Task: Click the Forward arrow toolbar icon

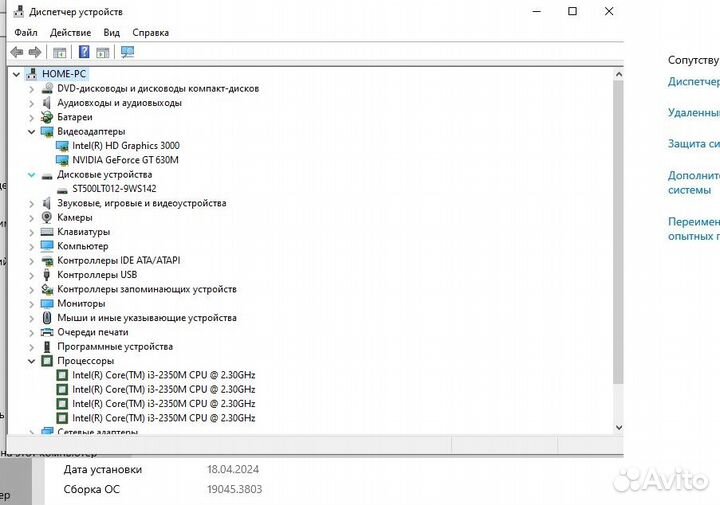Action: [x=35, y=52]
